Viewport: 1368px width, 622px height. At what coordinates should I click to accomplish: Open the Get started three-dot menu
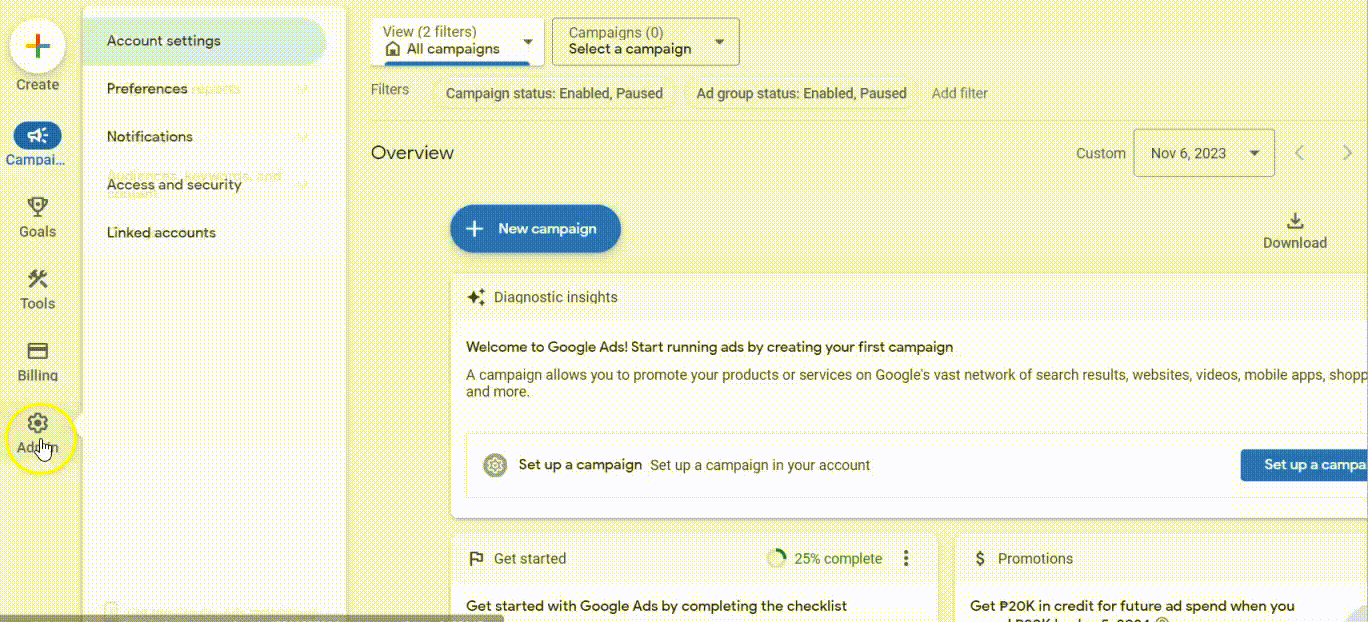click(906, 558)
